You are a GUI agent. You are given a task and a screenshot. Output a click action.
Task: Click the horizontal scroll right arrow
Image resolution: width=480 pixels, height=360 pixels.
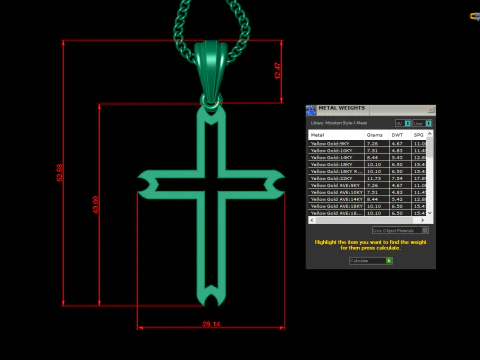[x=423, y=220]
